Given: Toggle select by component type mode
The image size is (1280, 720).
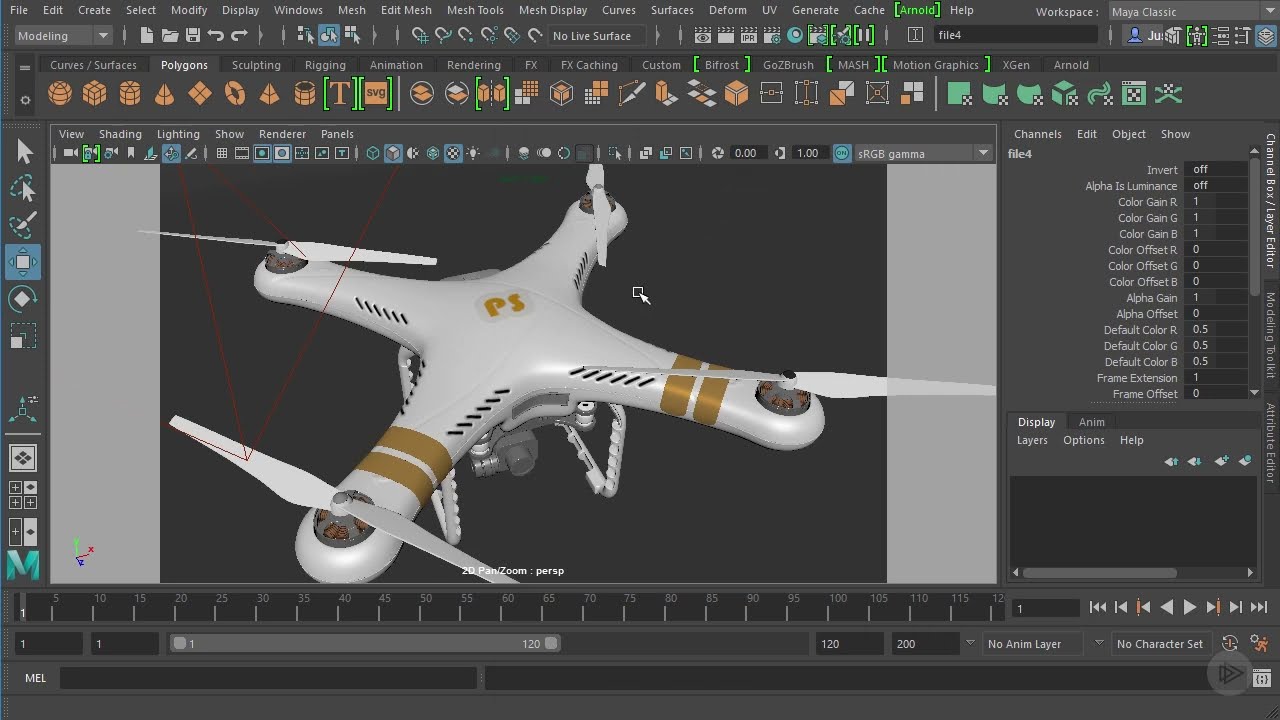Looking at the screenshot, I should click(x=352, y=35).
